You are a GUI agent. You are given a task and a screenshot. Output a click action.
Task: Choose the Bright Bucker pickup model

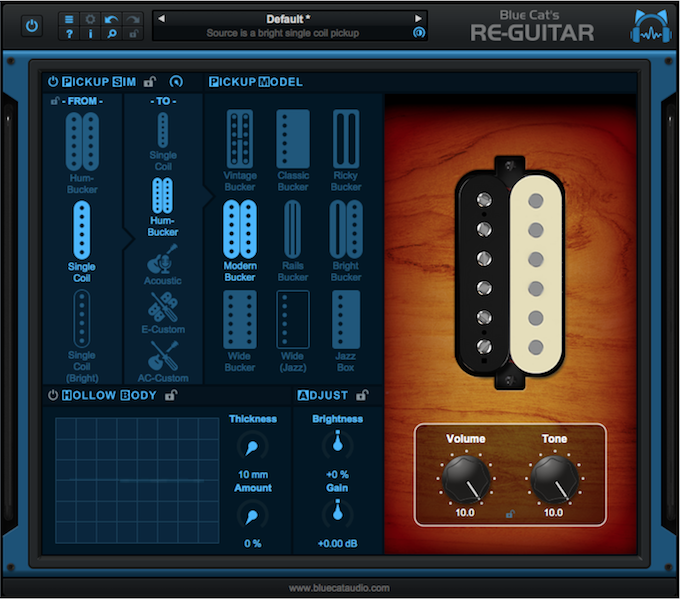tap(346, 241)
